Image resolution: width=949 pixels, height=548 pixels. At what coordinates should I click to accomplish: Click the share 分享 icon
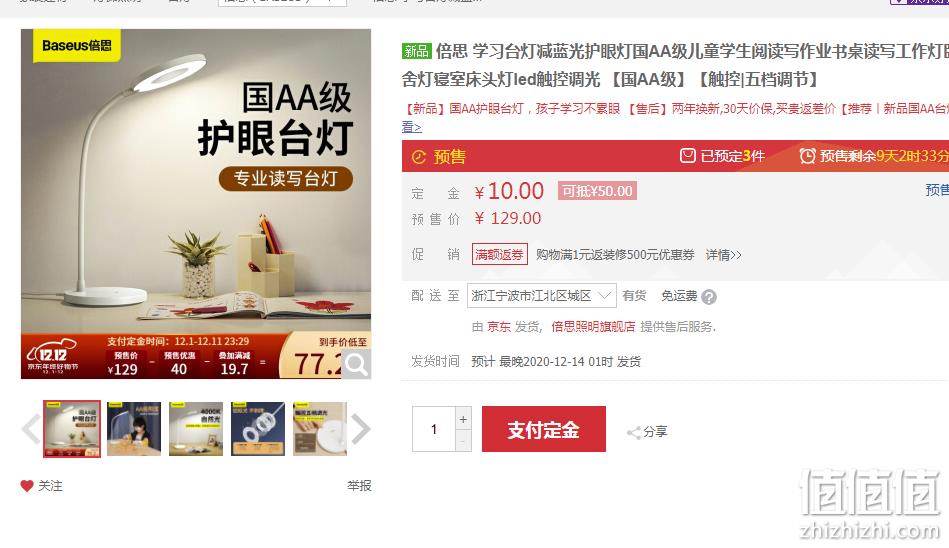(x=634, y=432)
